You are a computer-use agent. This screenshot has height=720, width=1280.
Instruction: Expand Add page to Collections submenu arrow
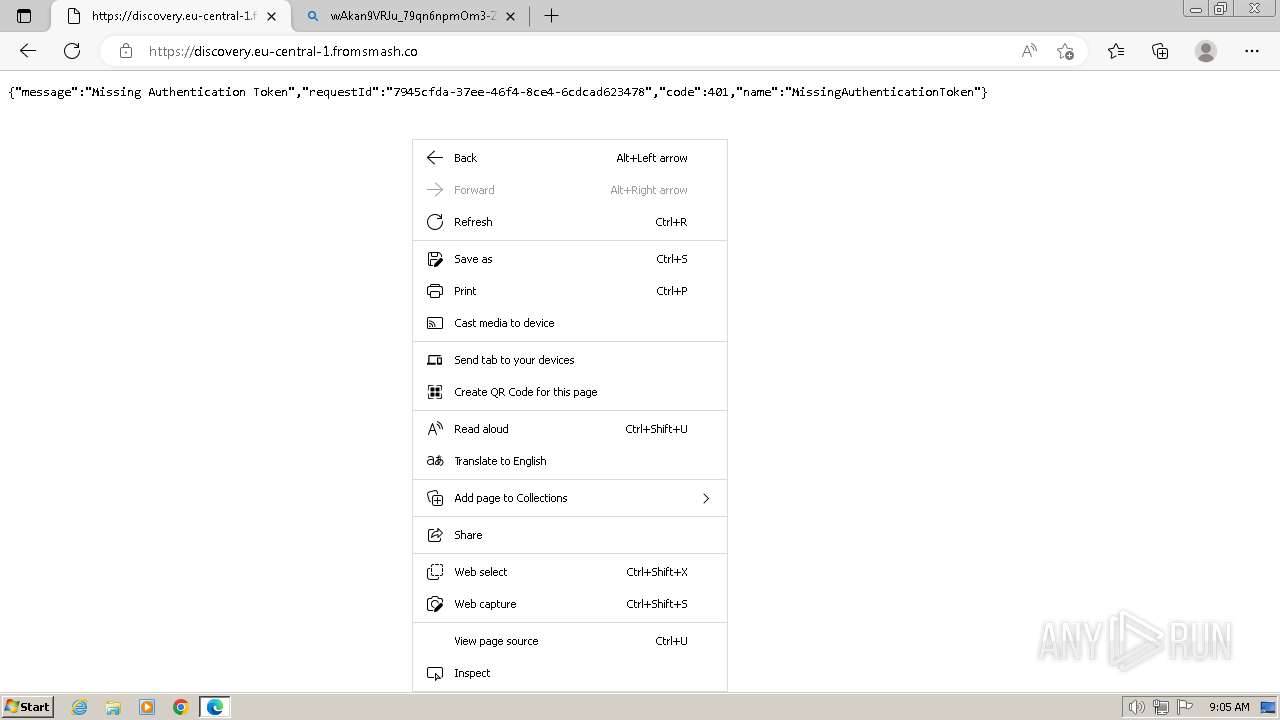[x=706, y=498]
